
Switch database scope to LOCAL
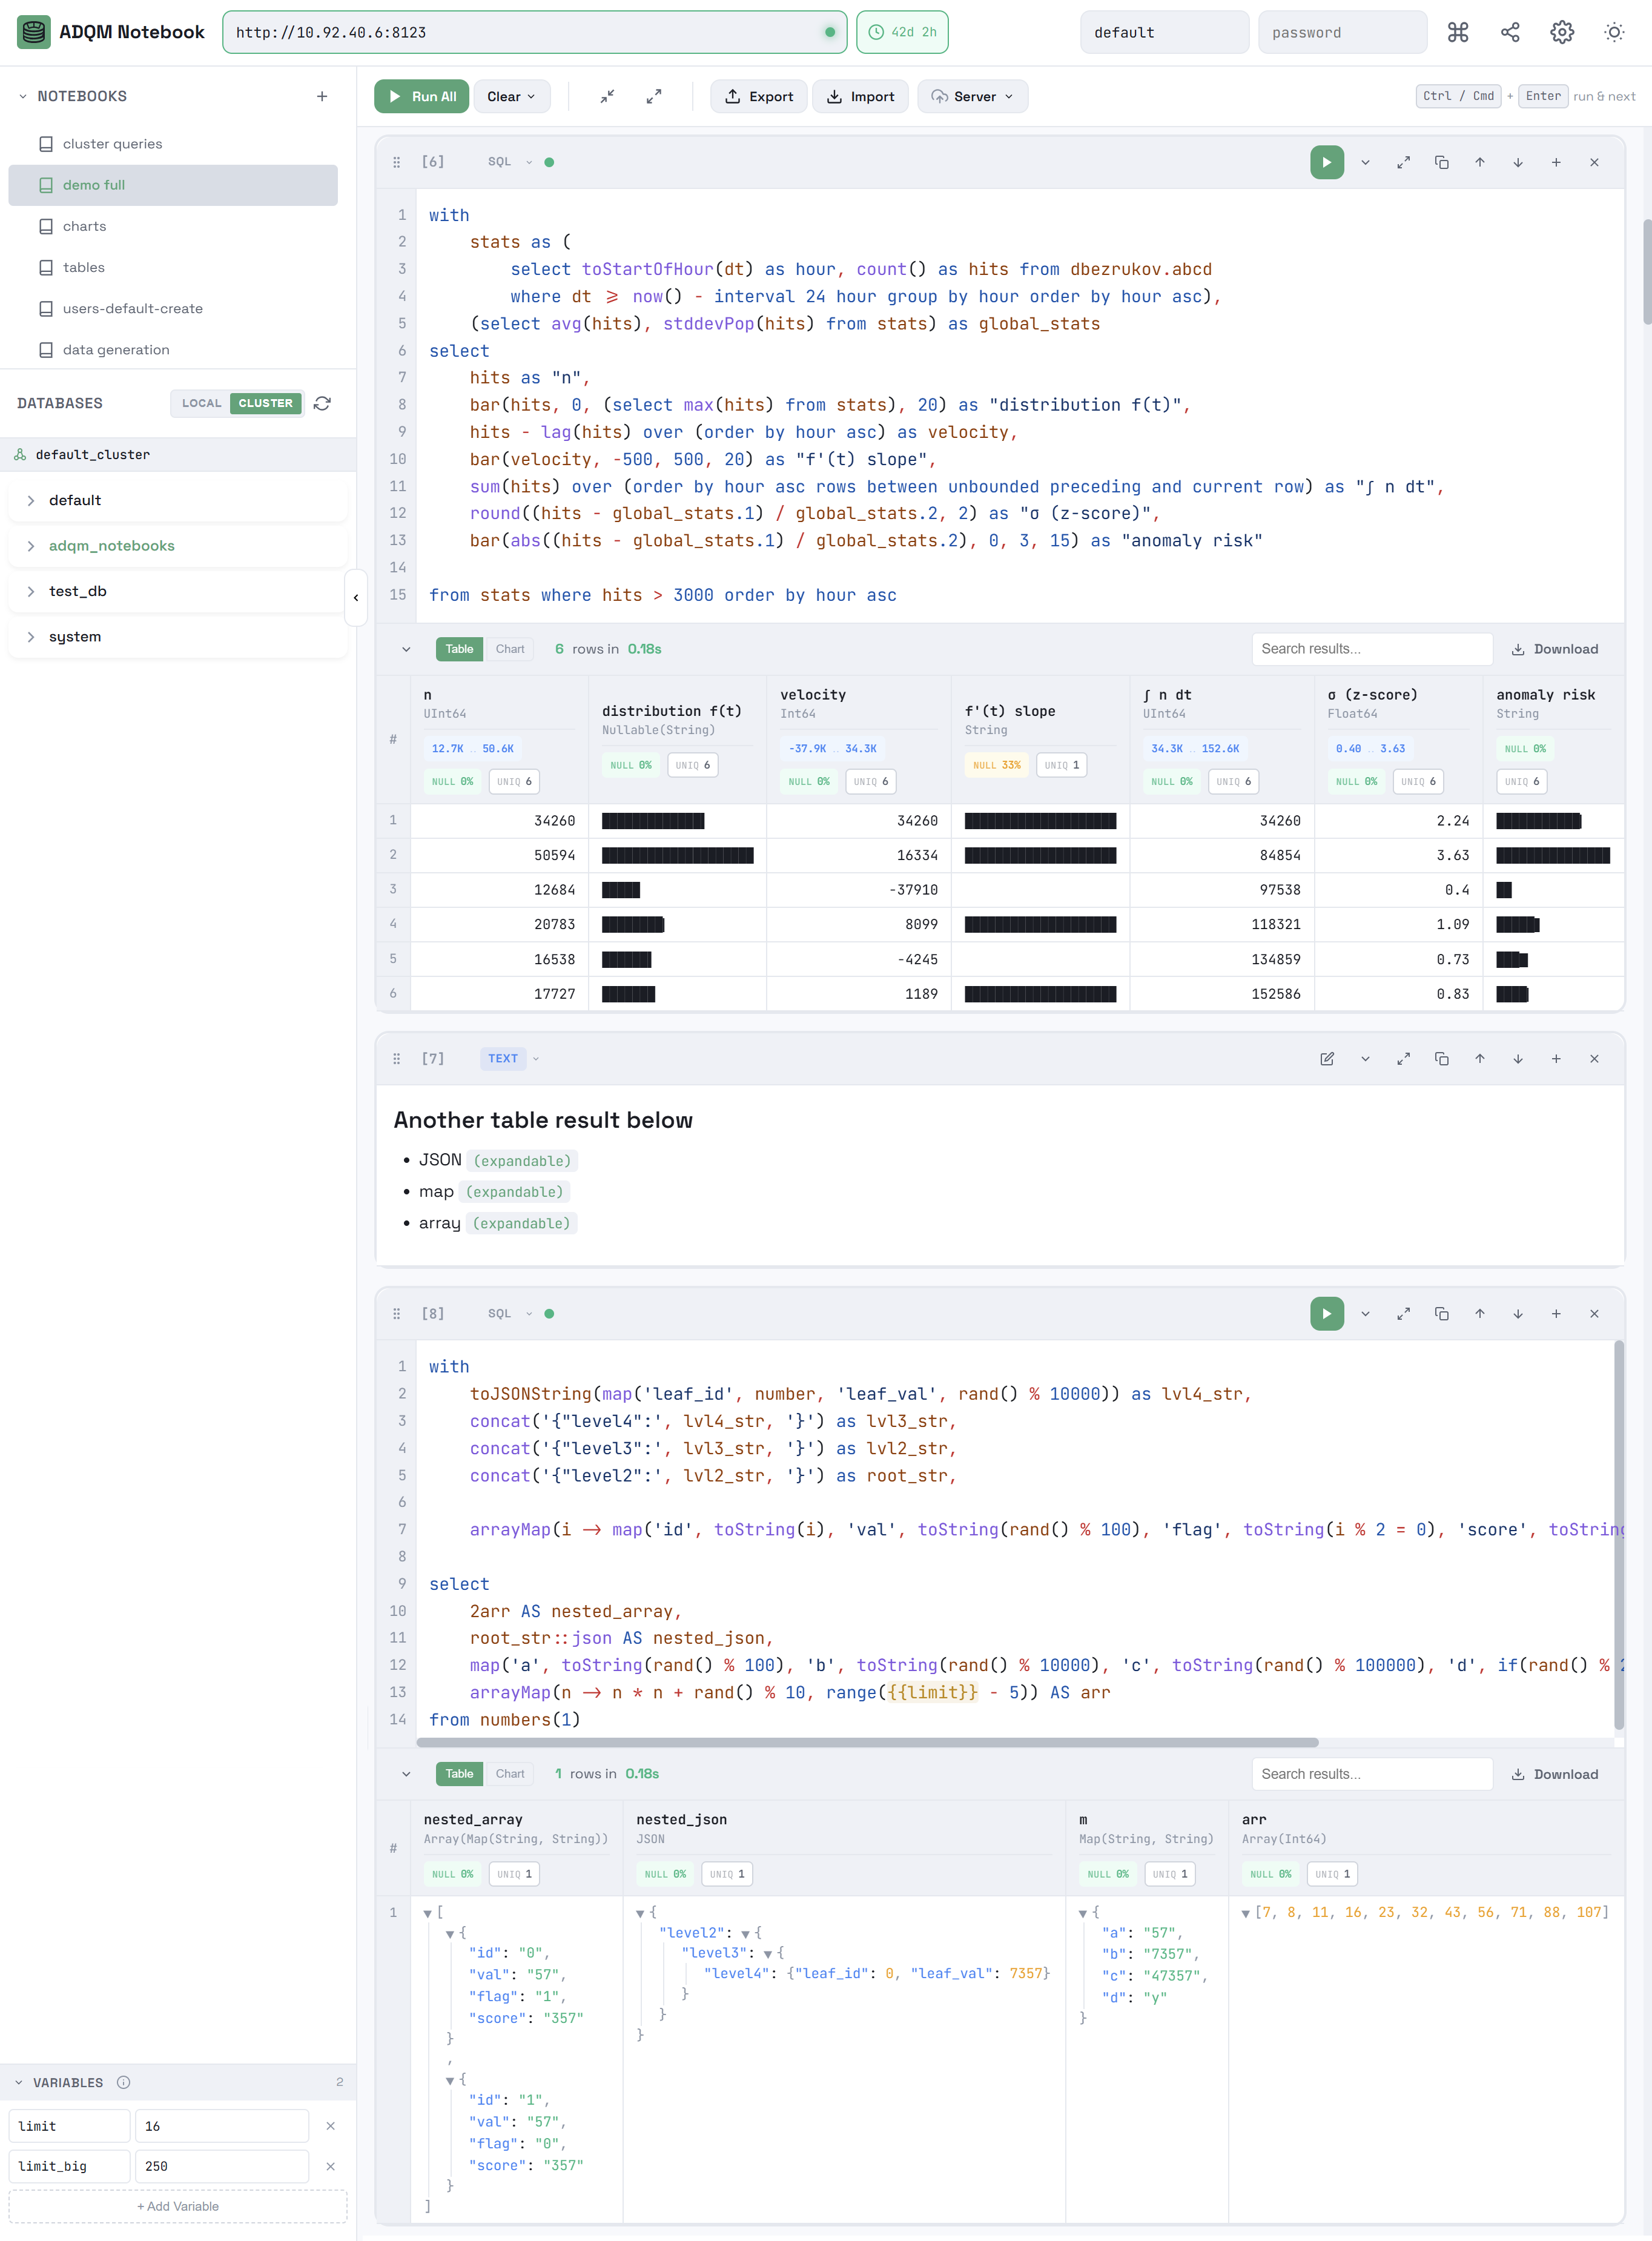click(202, 403)
